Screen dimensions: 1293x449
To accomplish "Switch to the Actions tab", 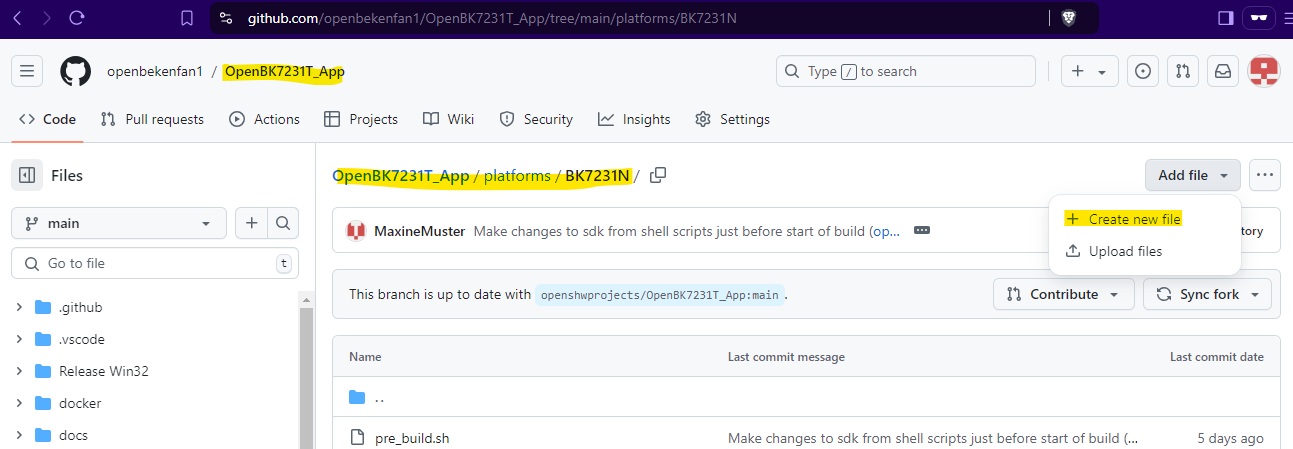I will click(265, 119).
